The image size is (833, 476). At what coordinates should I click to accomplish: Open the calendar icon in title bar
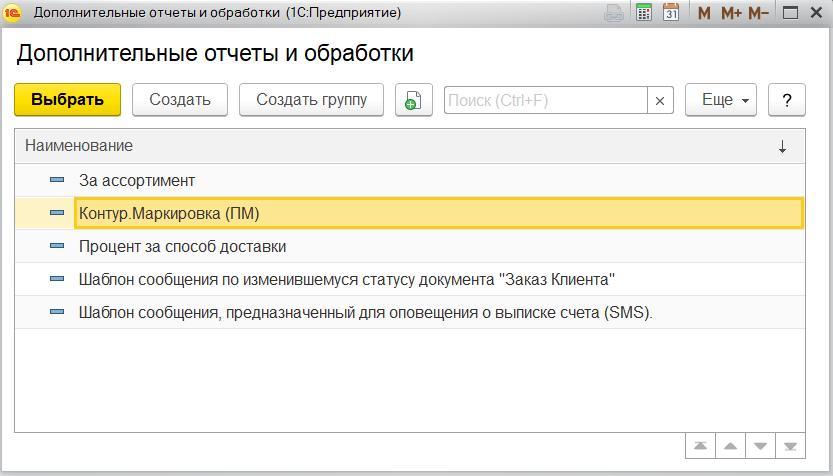(671, 13)
